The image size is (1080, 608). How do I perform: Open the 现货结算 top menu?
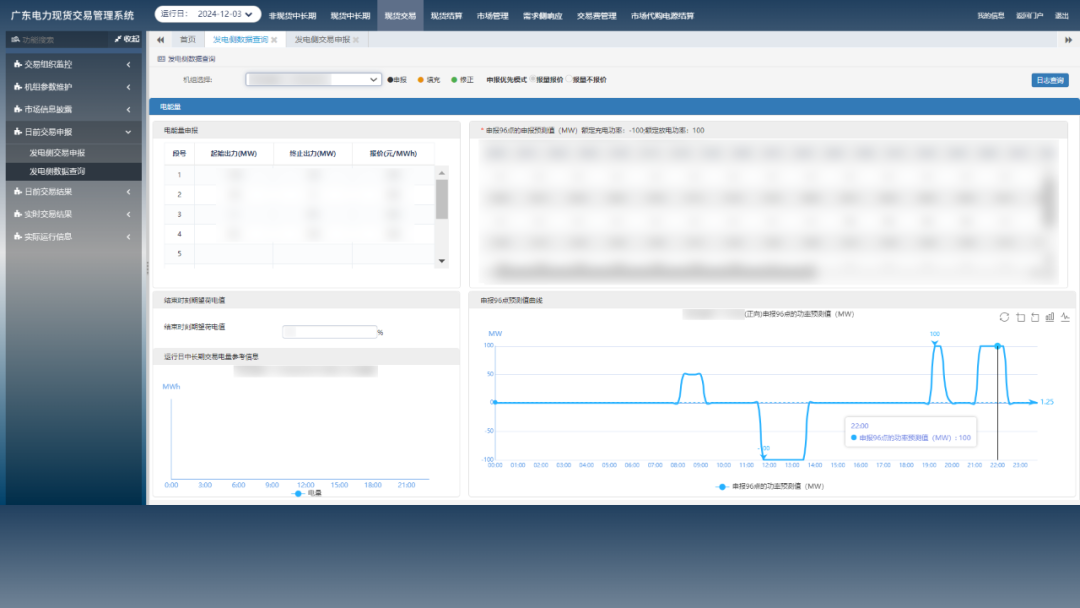coord(446,16)
